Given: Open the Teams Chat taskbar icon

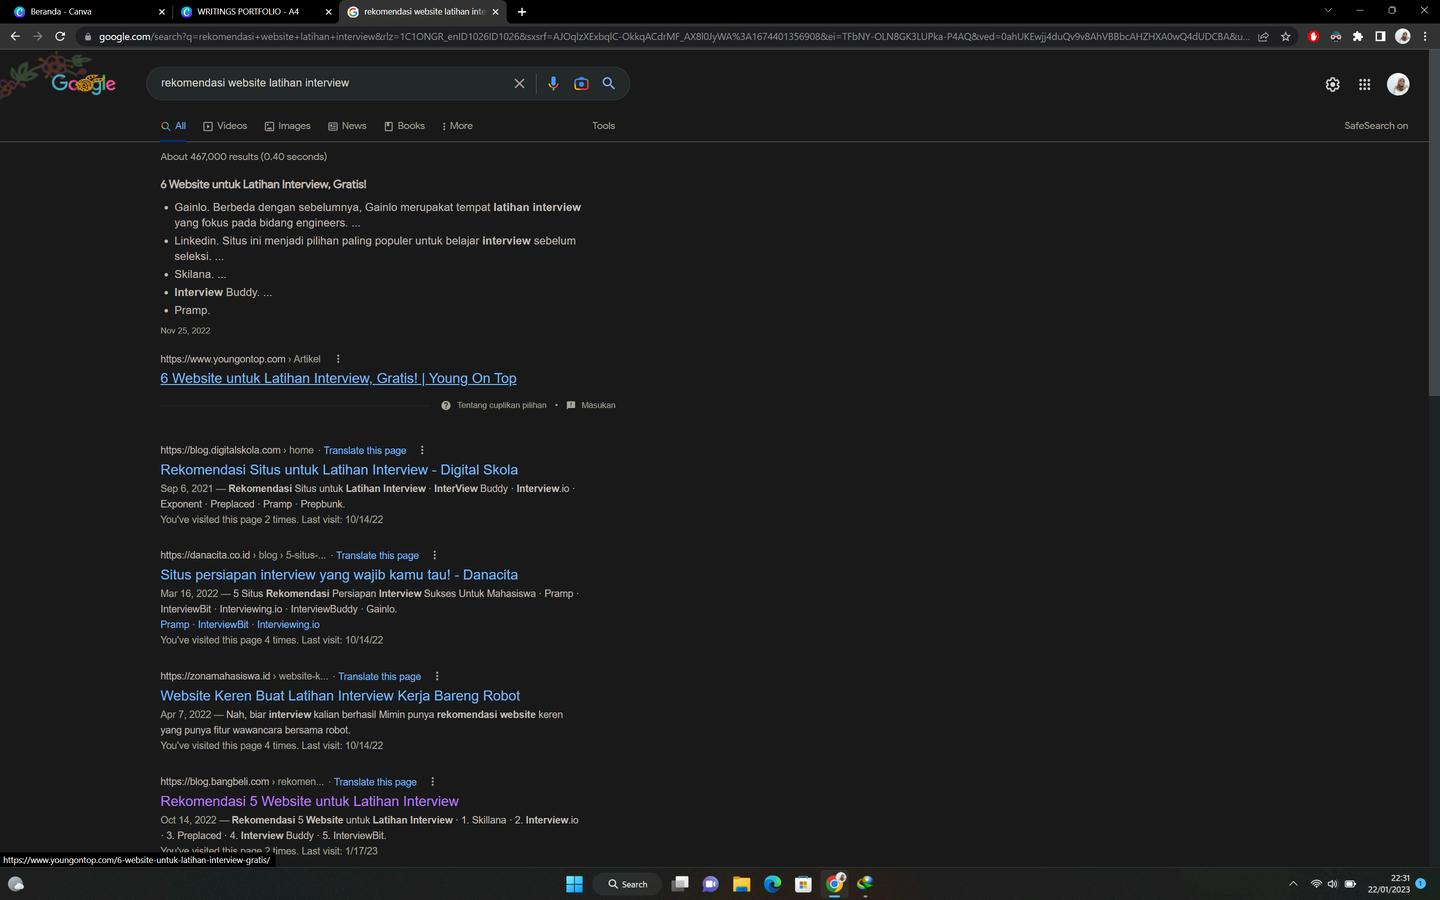Looking at the screenshot, I should tap(710, 884).
